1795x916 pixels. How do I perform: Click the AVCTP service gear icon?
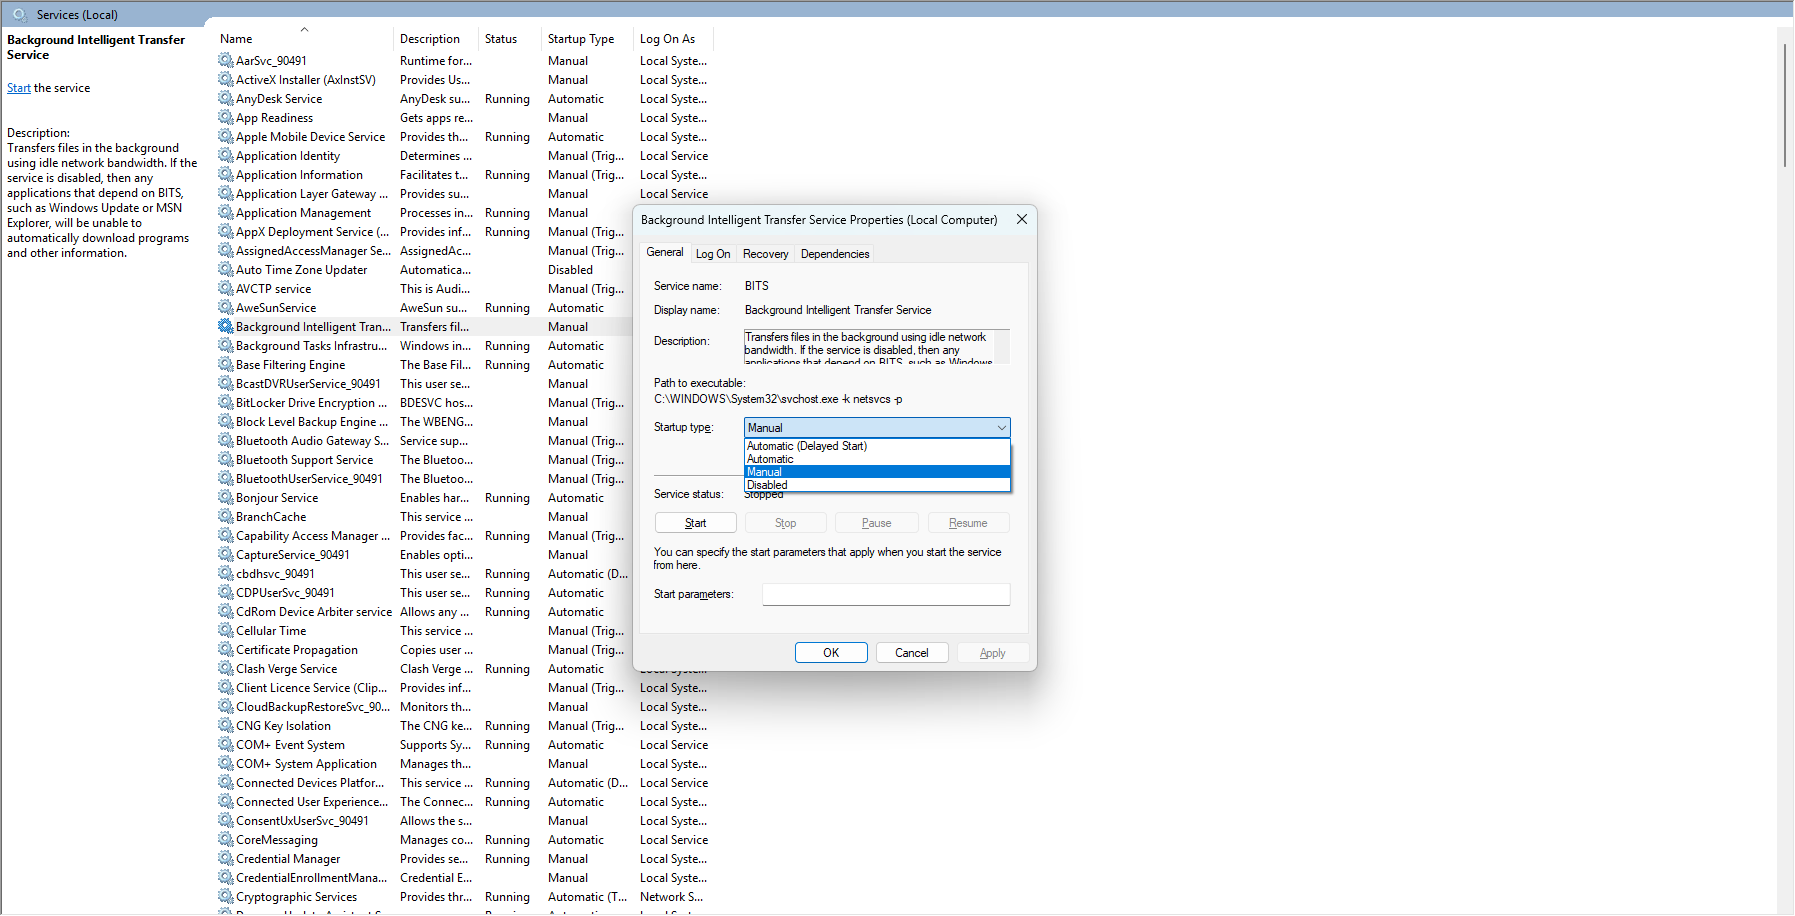pos(225,289)
